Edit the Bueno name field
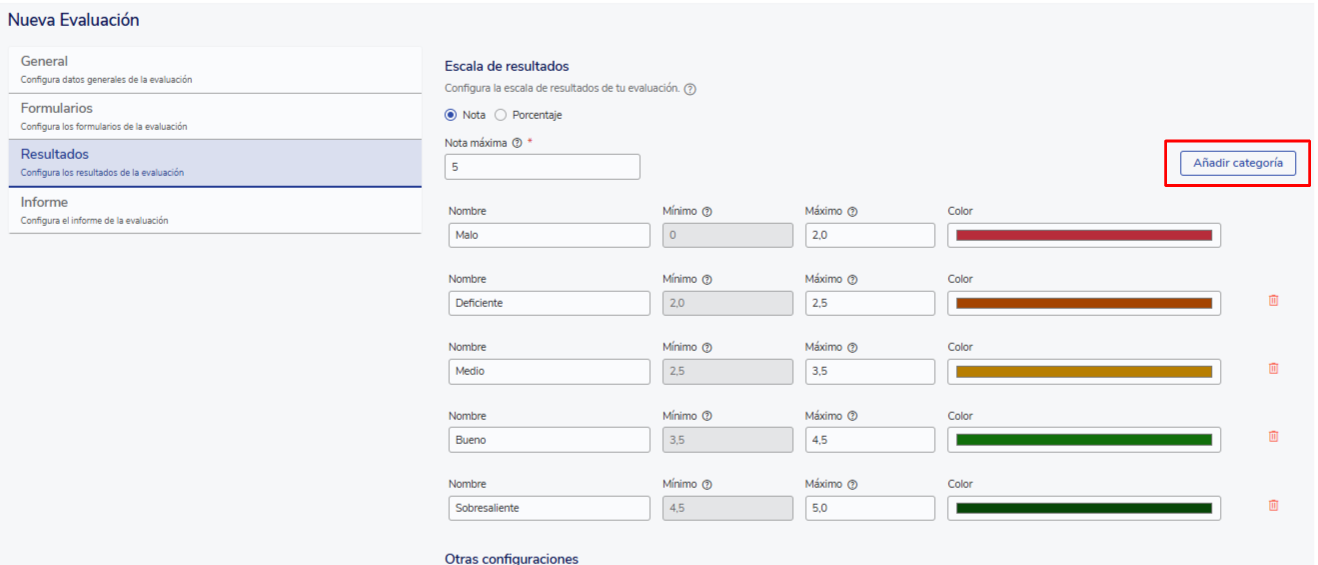 point(549,440)
